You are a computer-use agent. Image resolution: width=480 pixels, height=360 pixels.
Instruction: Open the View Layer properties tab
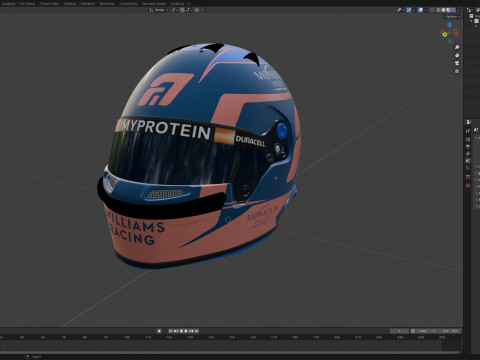coord(468,154)
